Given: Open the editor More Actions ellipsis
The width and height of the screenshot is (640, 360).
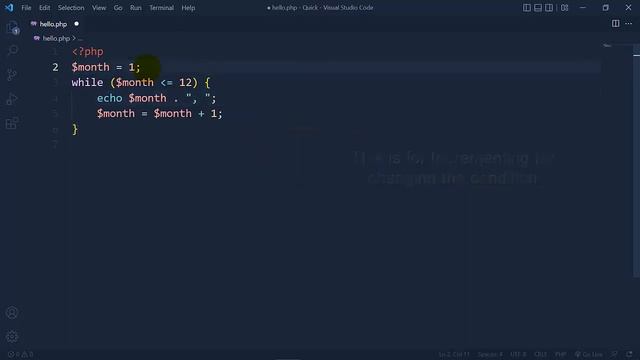Looking at the screenshot, I should (x=629, y=24).
